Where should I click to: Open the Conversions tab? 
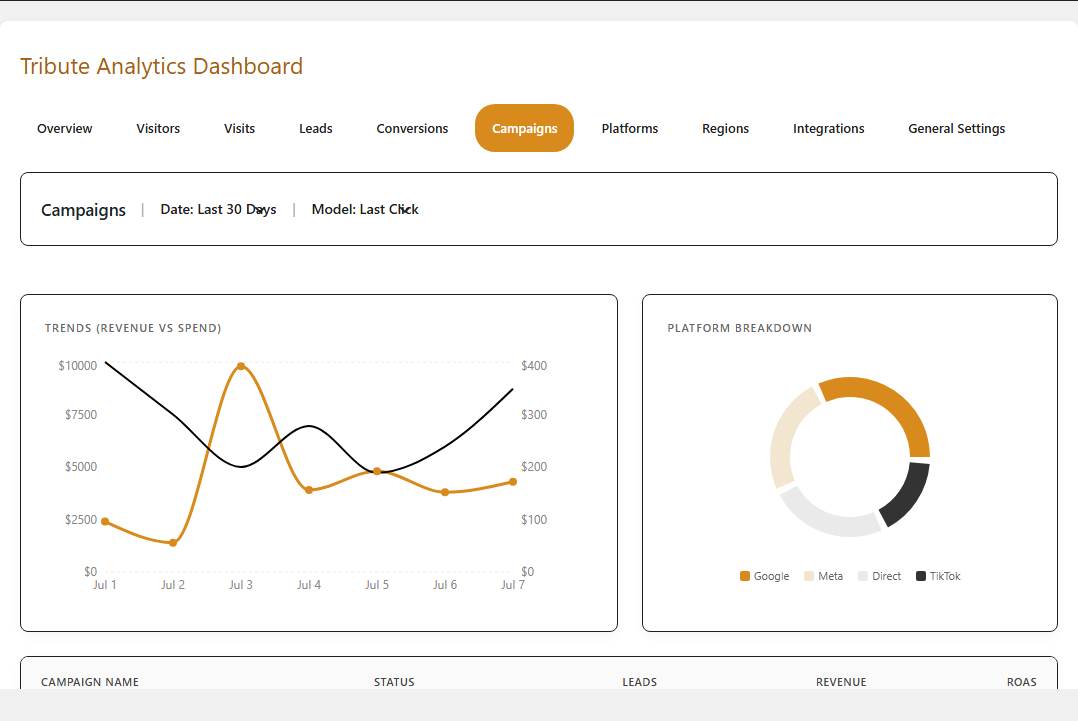pos(412,129)
